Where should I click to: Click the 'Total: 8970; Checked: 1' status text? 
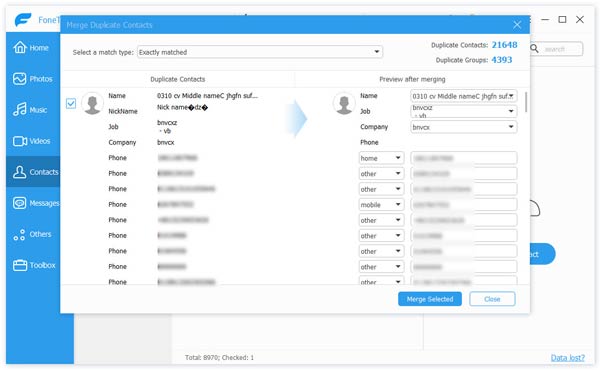click(x=219, y=358)
